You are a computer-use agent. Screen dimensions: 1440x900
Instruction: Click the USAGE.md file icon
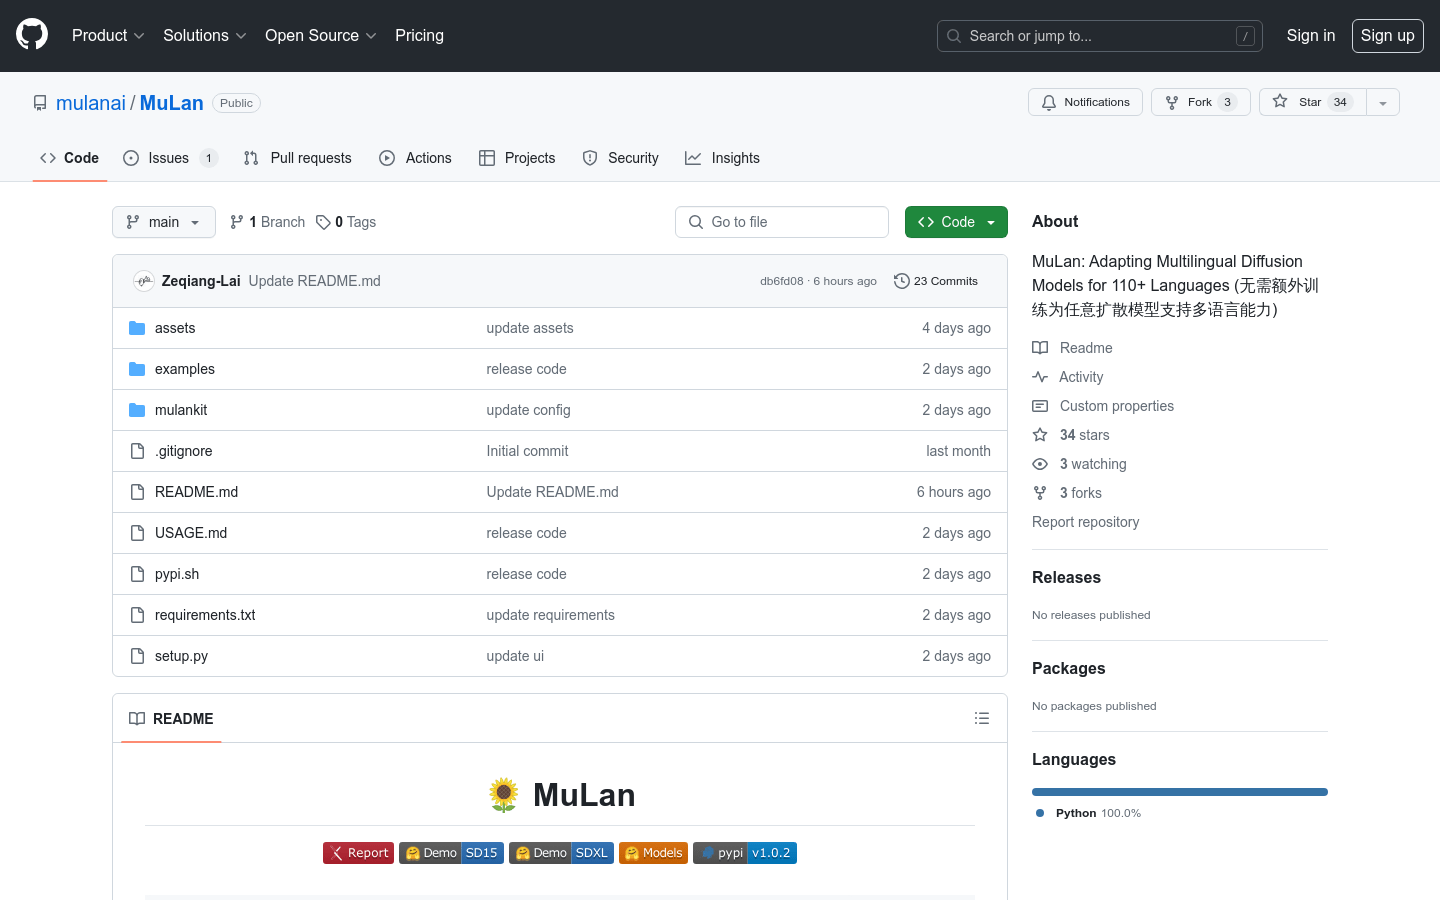(138, 533)
